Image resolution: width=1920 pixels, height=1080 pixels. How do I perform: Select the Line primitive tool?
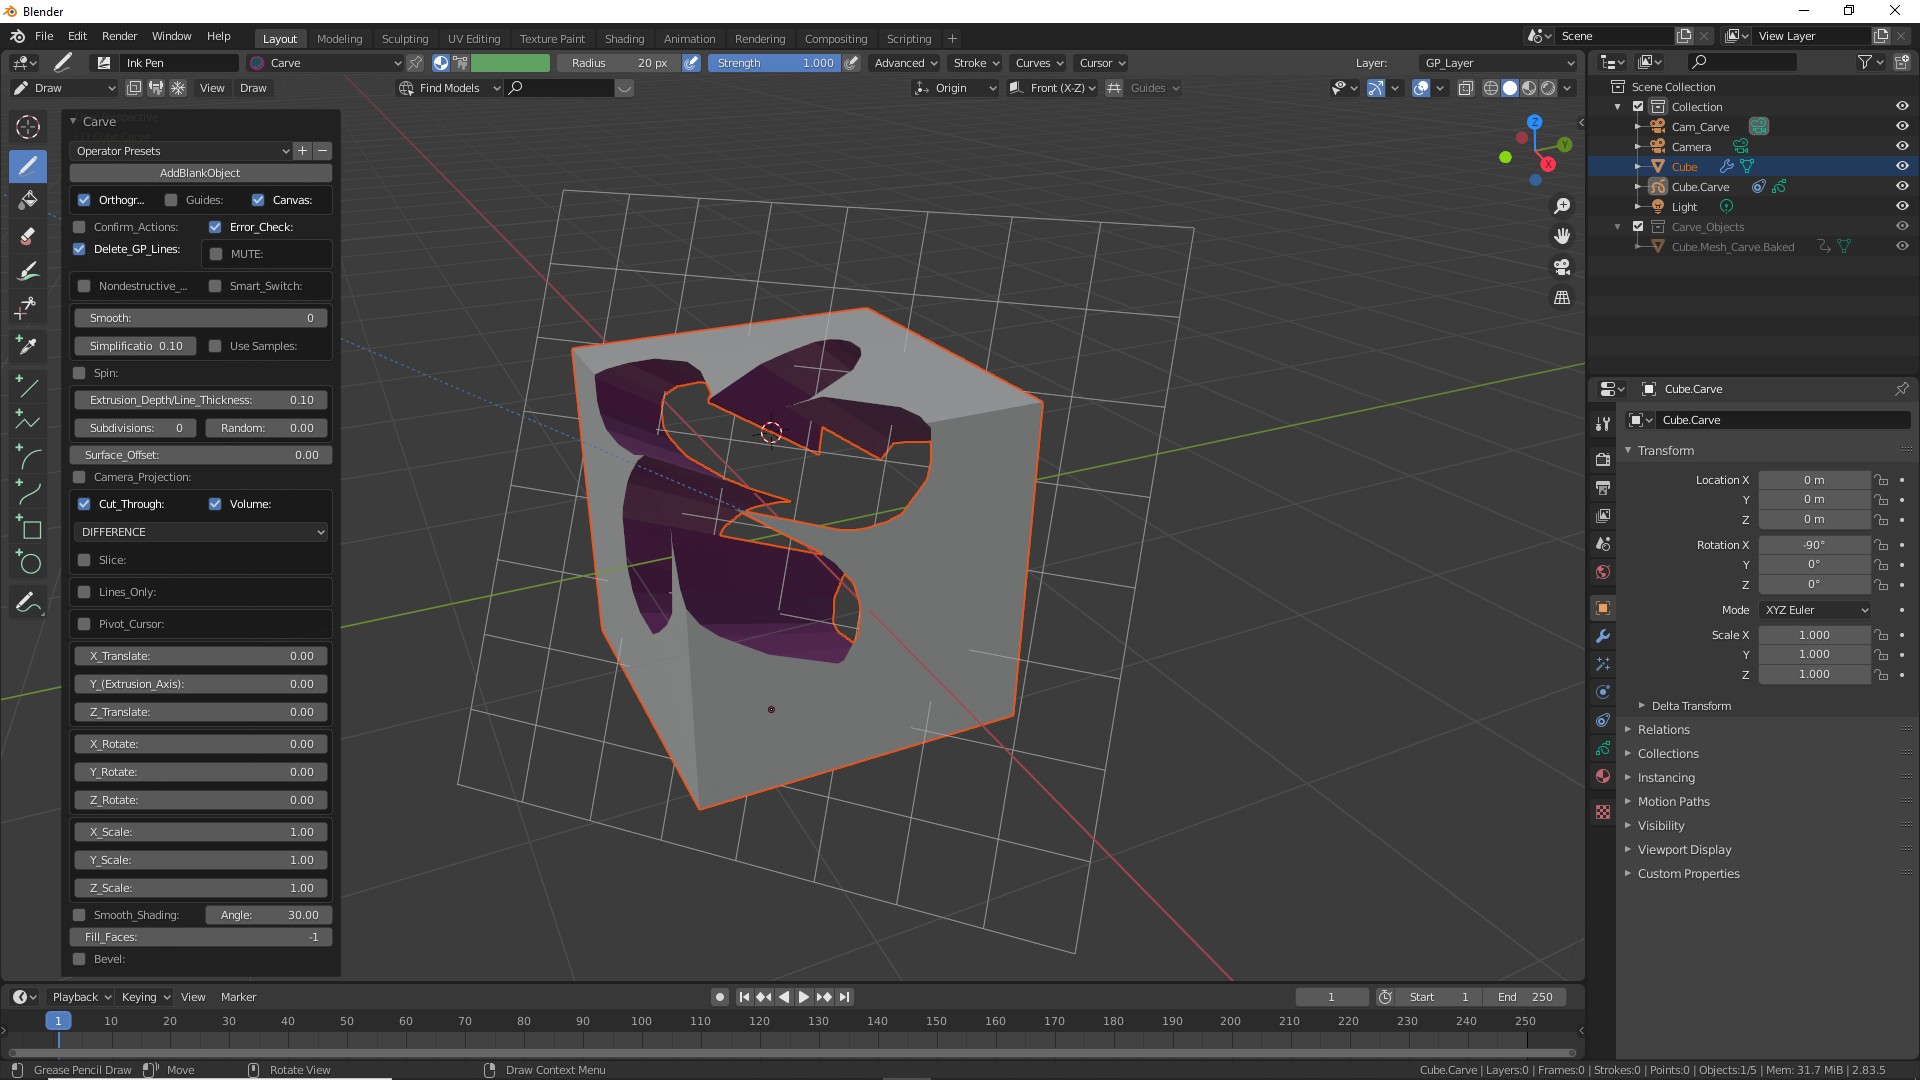pyautogui.click(x=28, y=386)
